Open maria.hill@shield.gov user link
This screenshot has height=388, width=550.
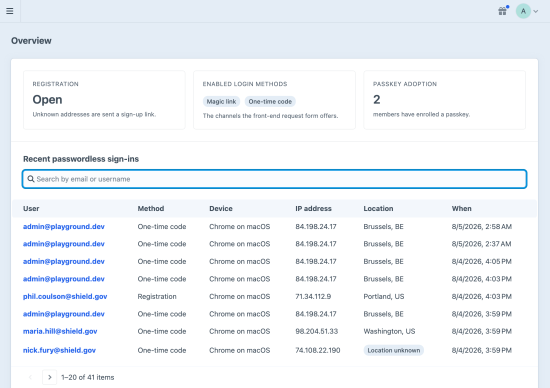click(60, 331)
